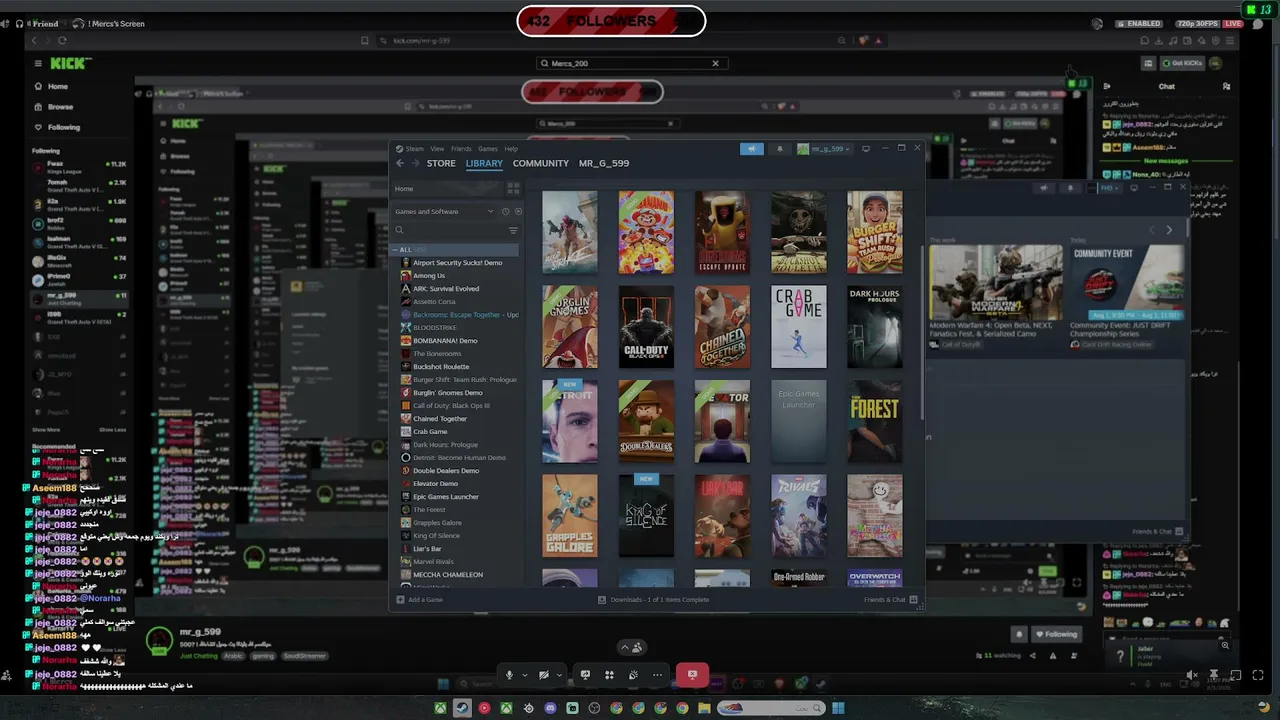This screenshot has height=720, width=1280.
Task: Open the Crab Game cover thumbnail
Action: click(x=799, y=327)
